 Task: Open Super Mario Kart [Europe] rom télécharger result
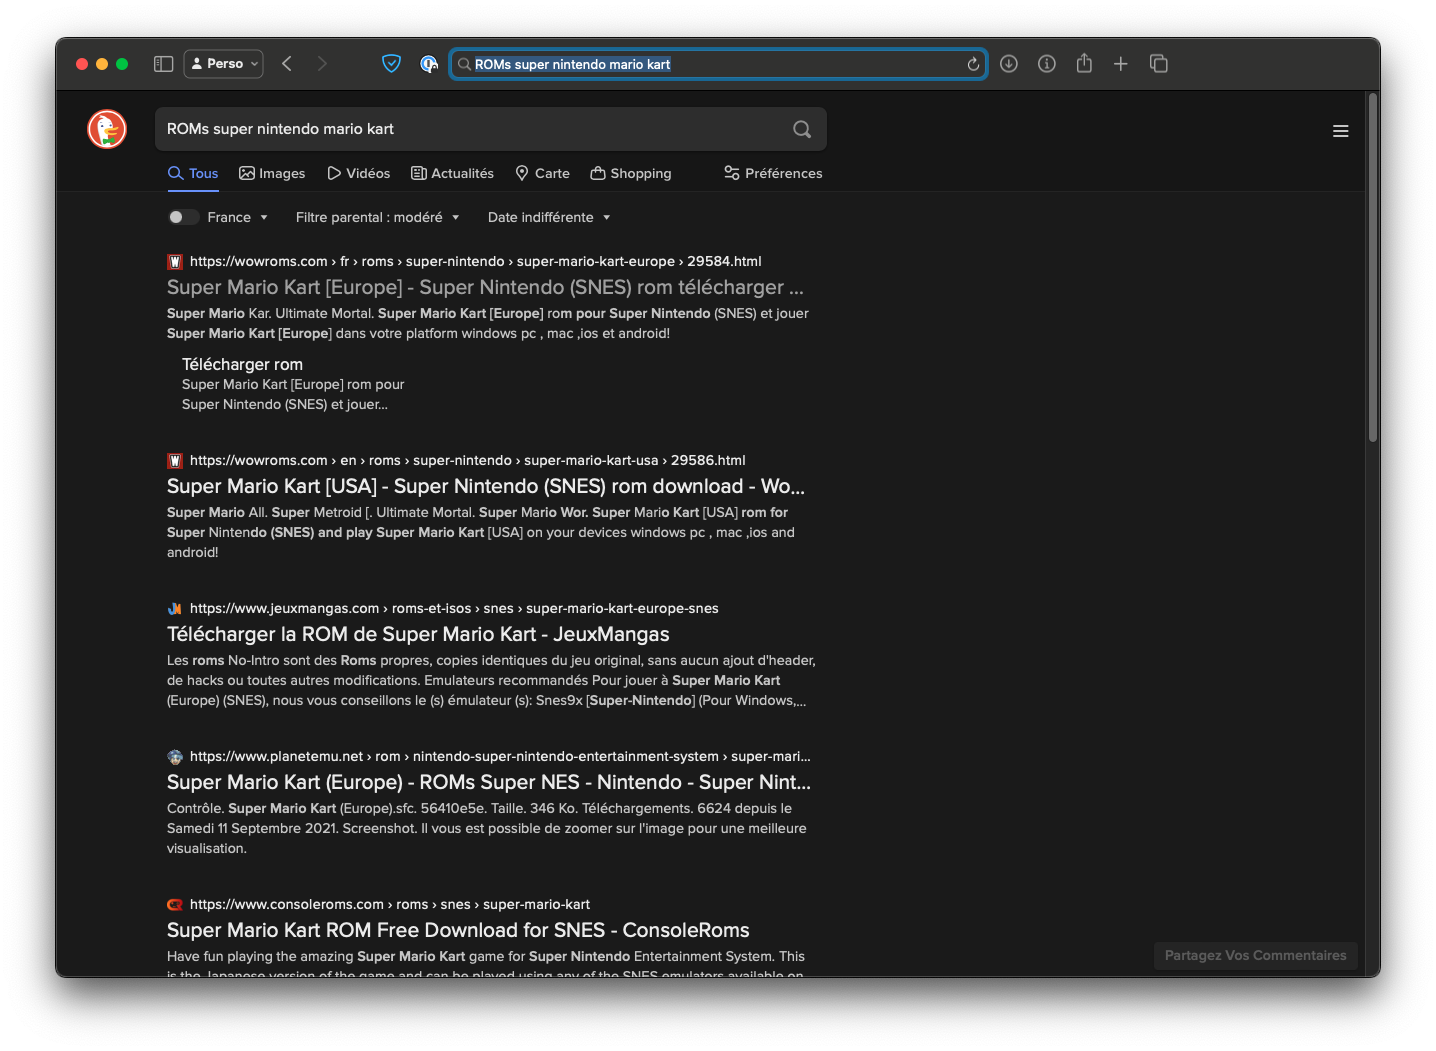coord(485,287)
